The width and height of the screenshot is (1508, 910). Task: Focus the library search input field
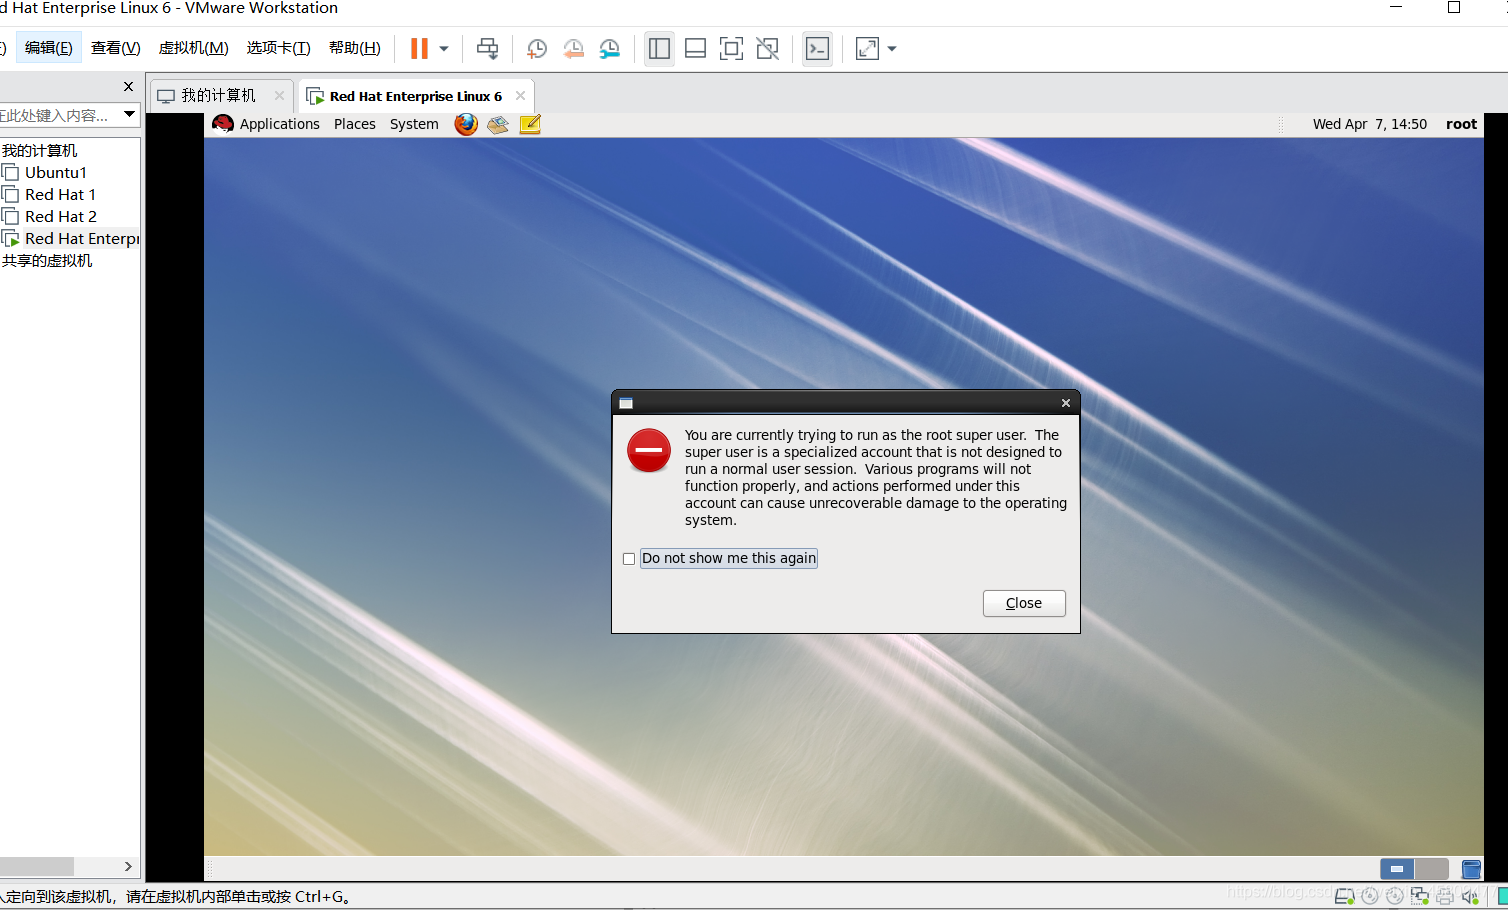coord(58,115)
